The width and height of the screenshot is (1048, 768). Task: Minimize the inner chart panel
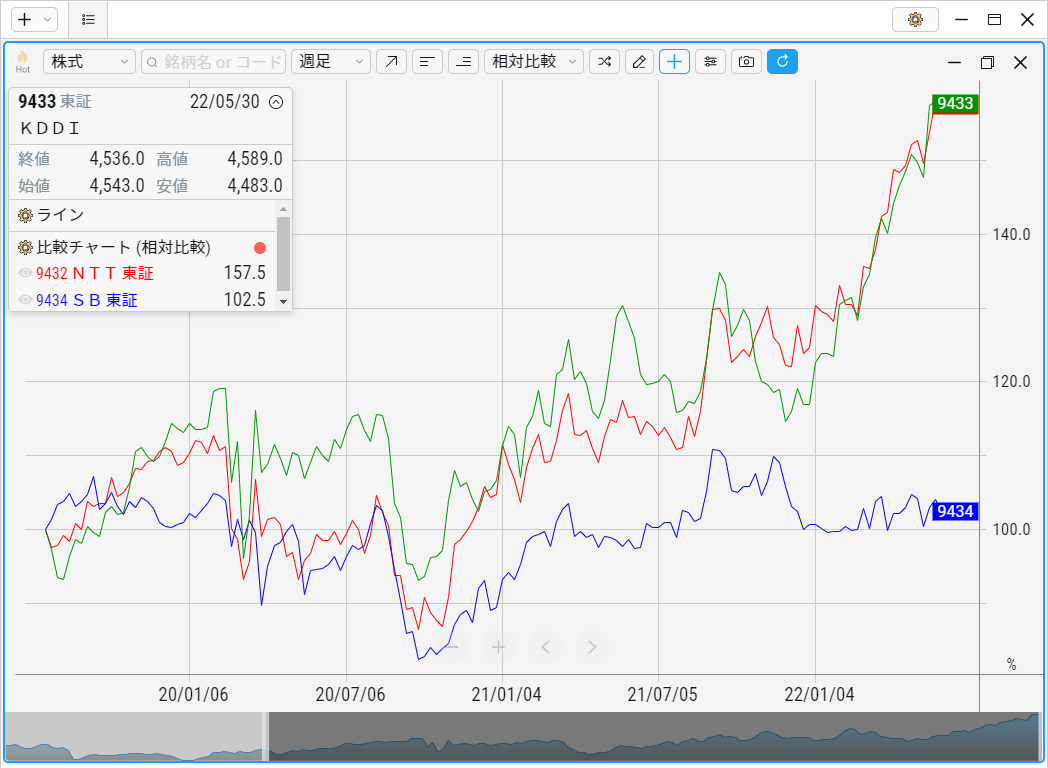pos(954,62)
